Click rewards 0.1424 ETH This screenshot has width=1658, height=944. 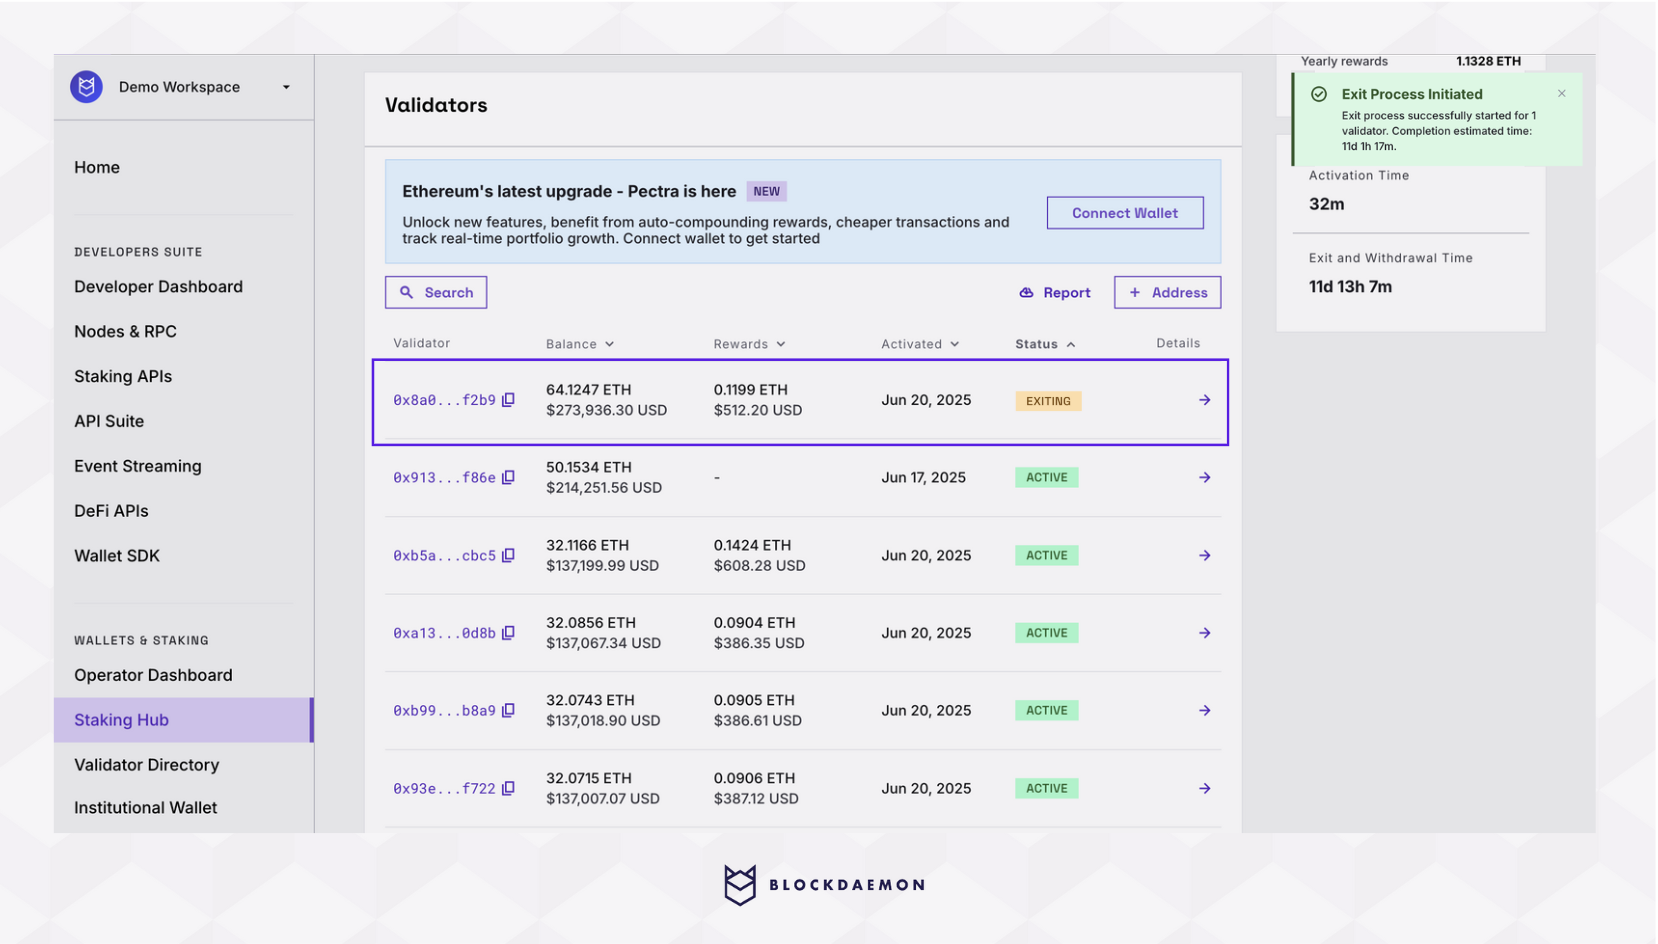pyautogui.click(x=752, y=545)
